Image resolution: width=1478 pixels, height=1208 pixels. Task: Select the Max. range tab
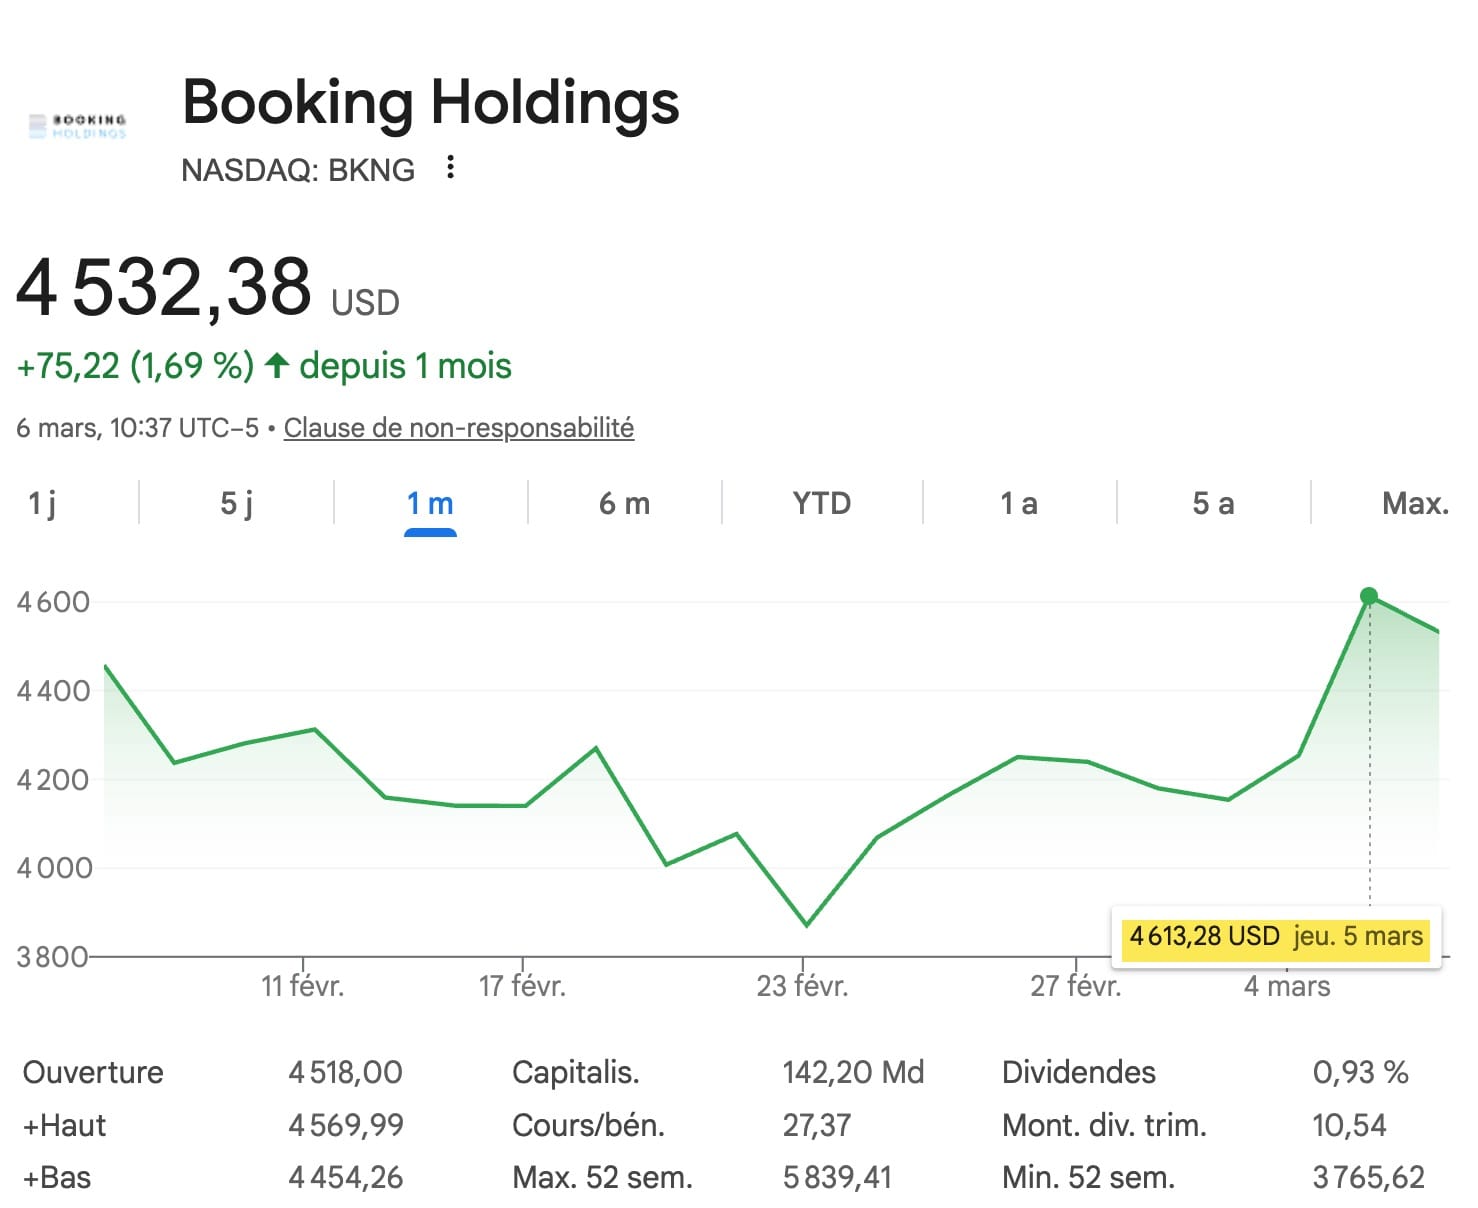(x=1414, y=503)
